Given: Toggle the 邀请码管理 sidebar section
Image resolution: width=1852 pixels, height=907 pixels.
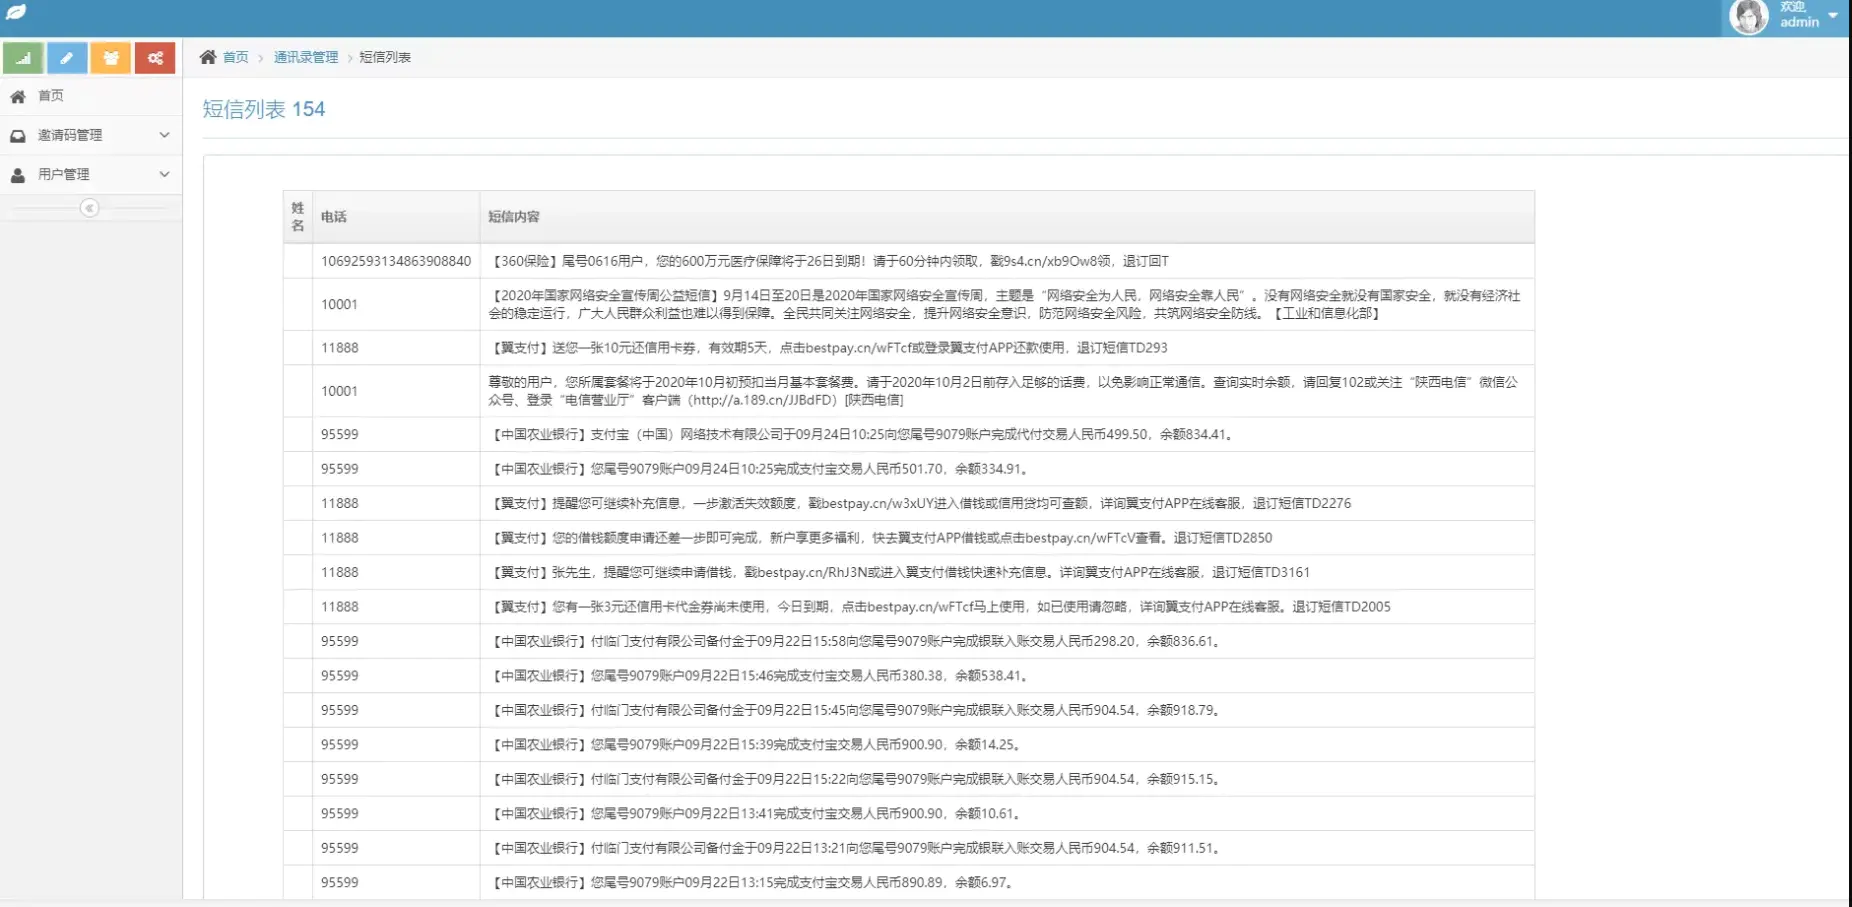Looking at the screenshot, I should (70, 134).
